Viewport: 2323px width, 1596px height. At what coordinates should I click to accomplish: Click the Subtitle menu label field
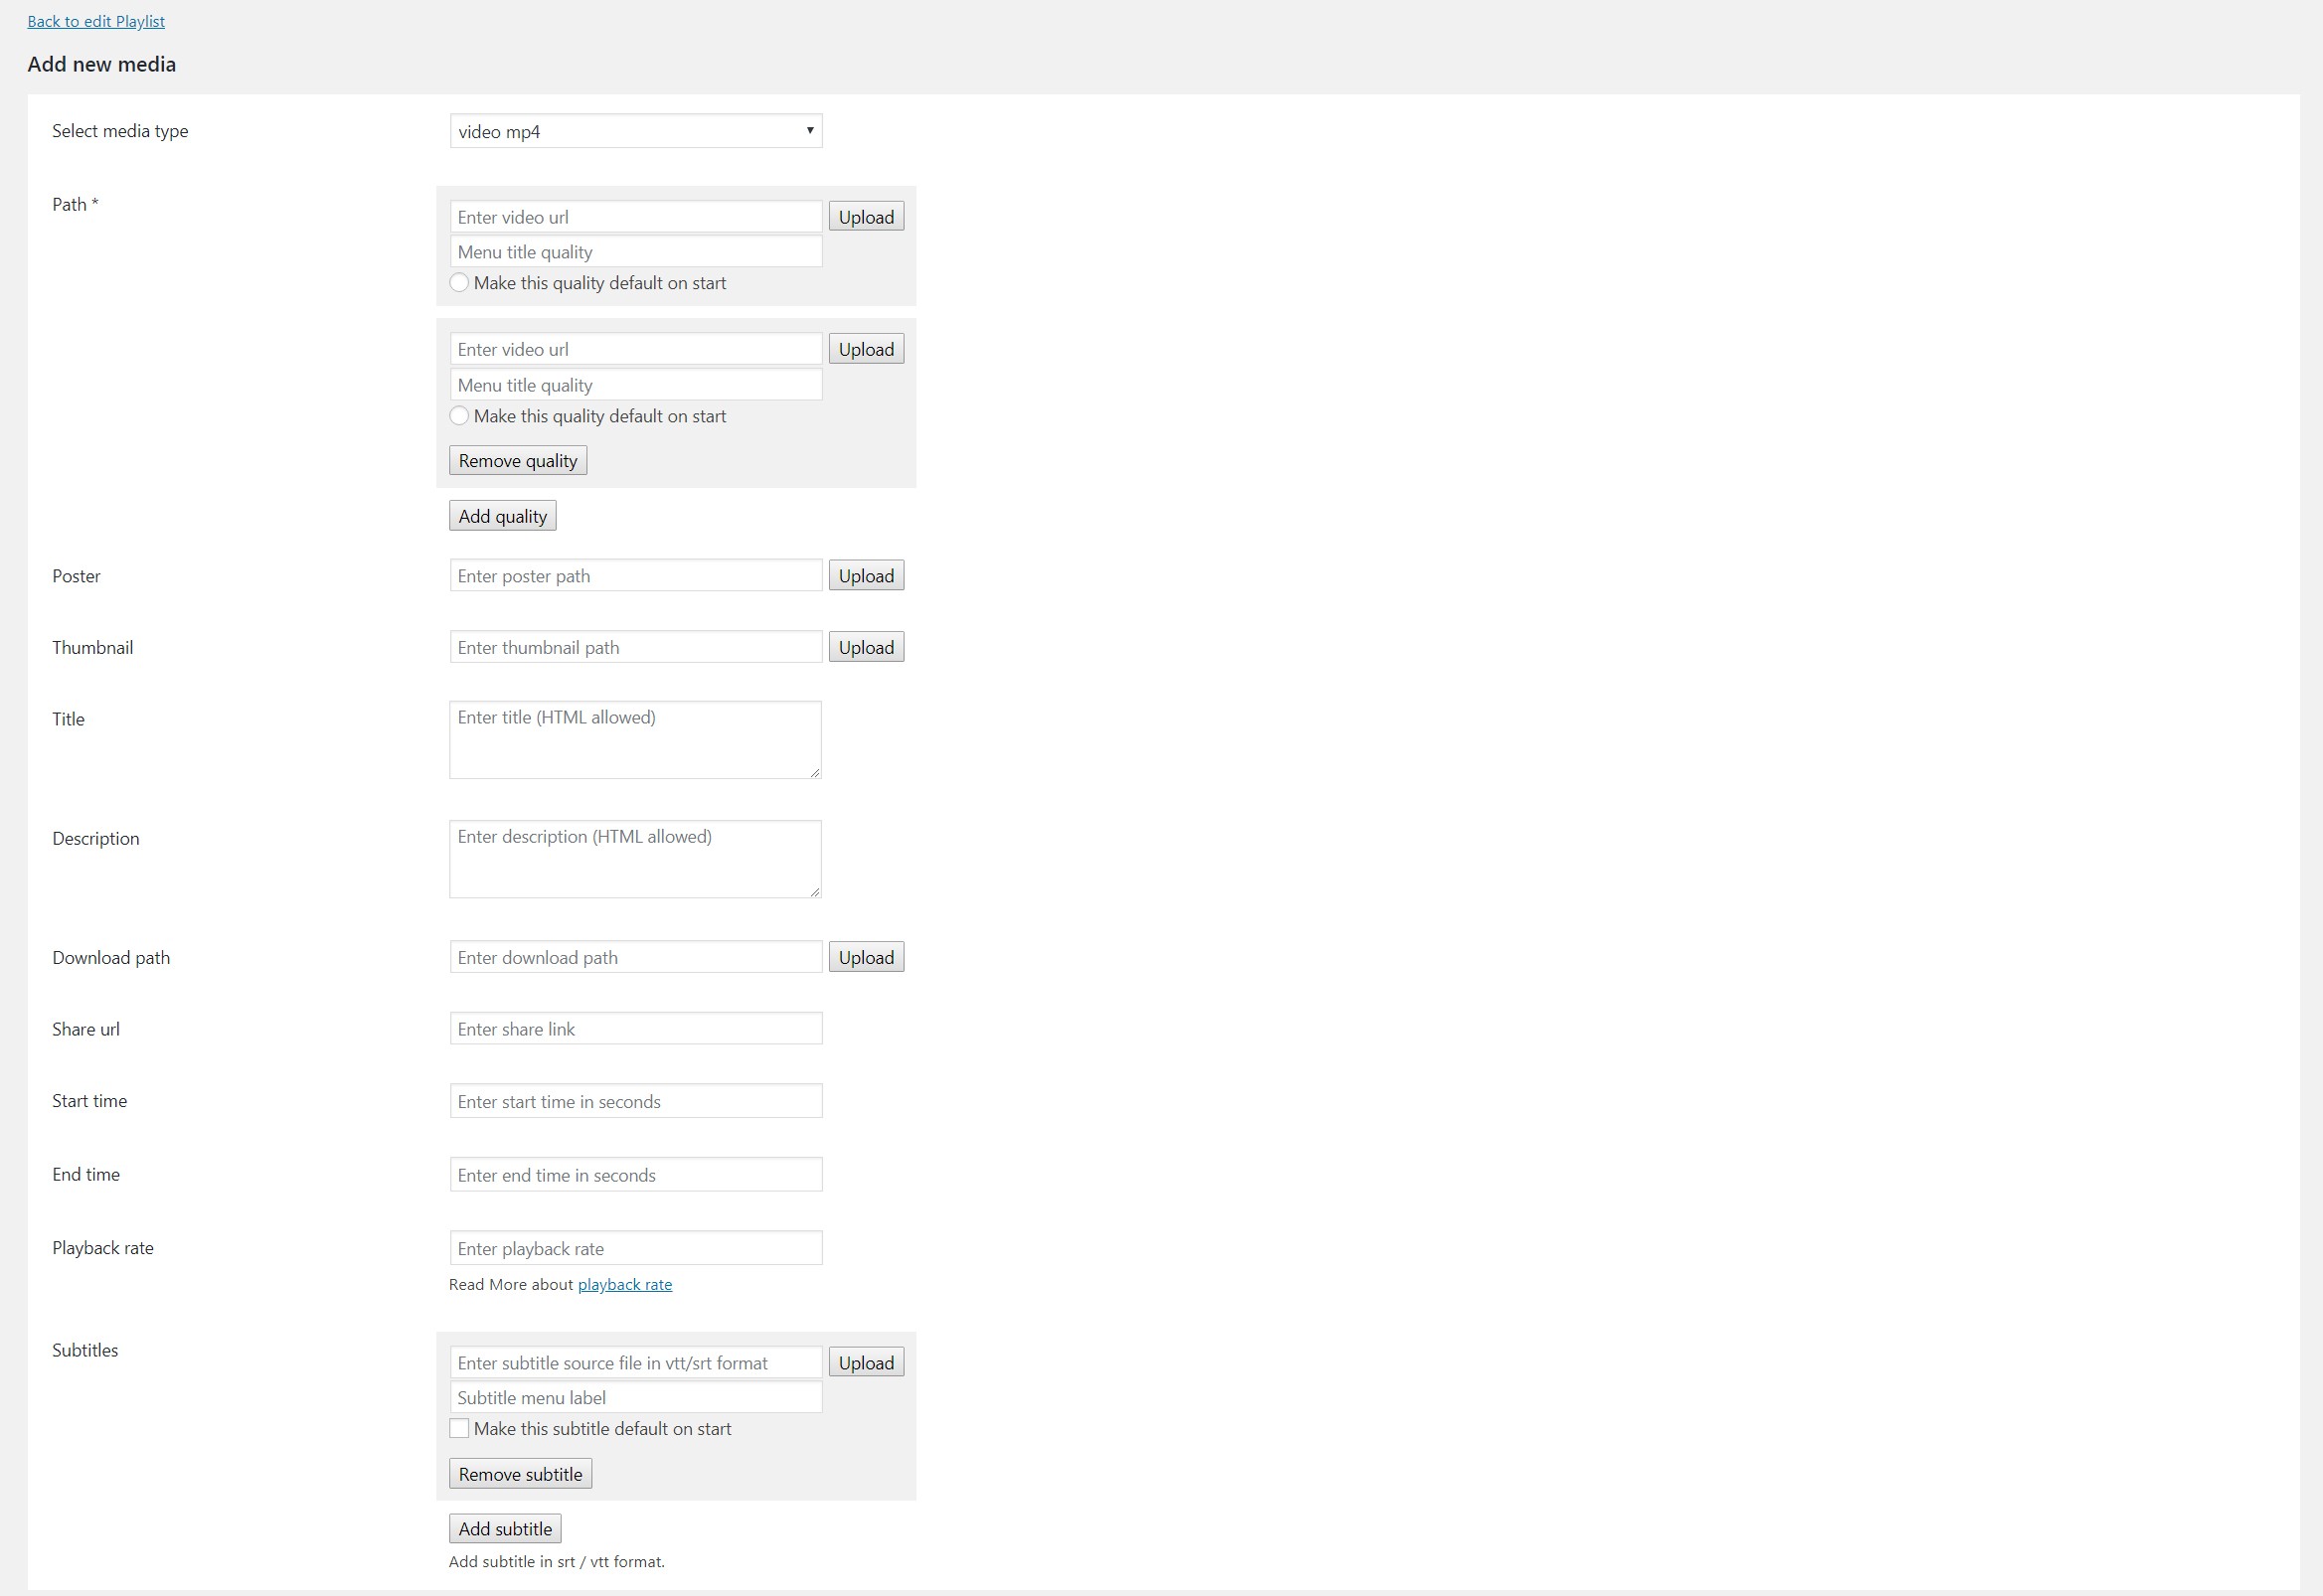click(x=635, y=1398)
